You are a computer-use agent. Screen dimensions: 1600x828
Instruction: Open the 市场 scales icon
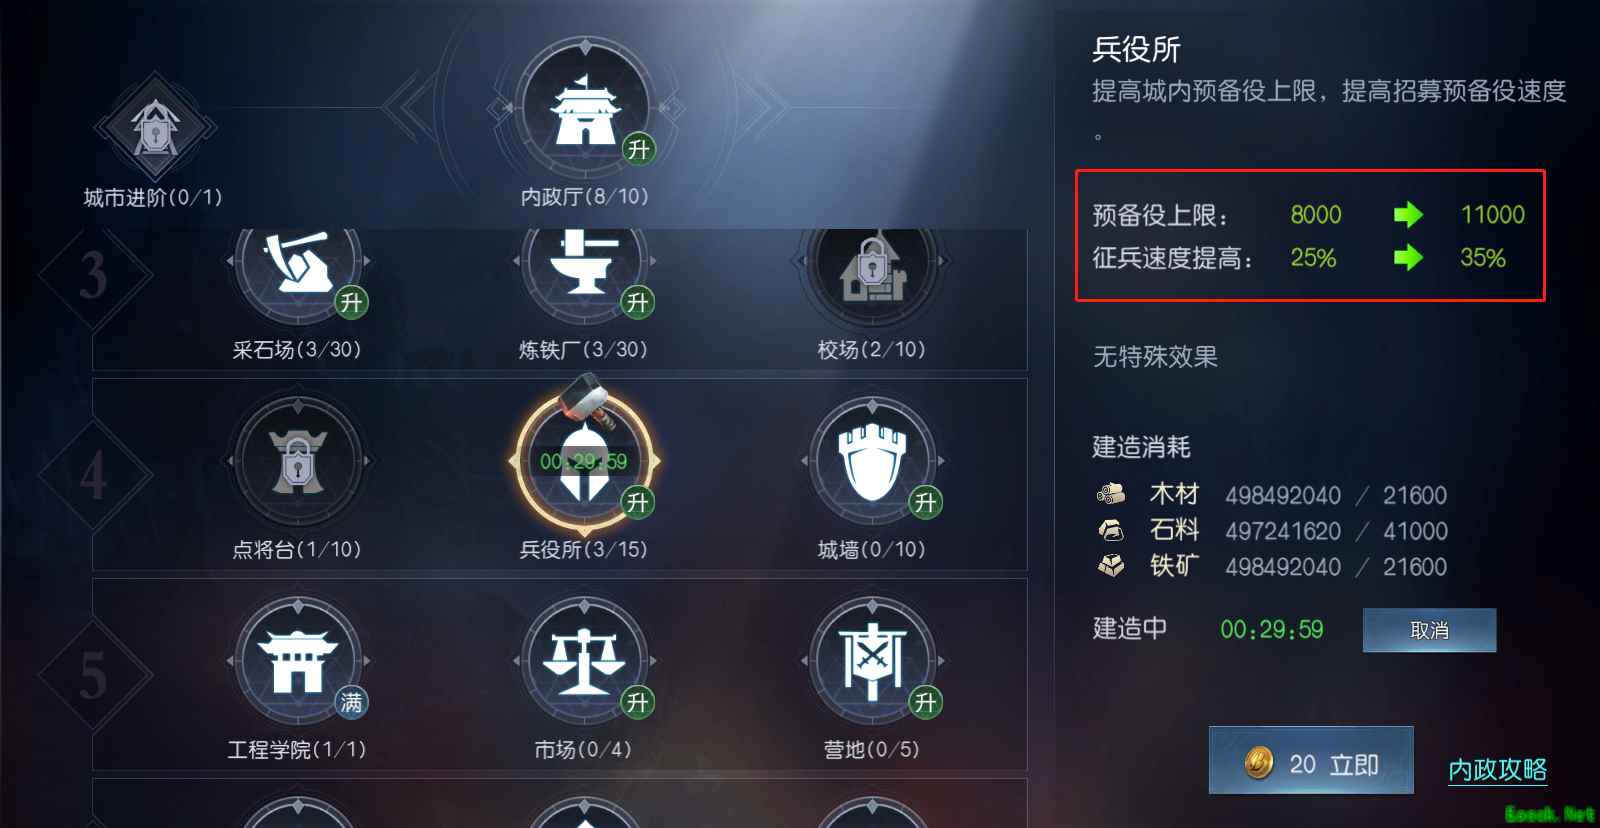click(x=585, y=662)
